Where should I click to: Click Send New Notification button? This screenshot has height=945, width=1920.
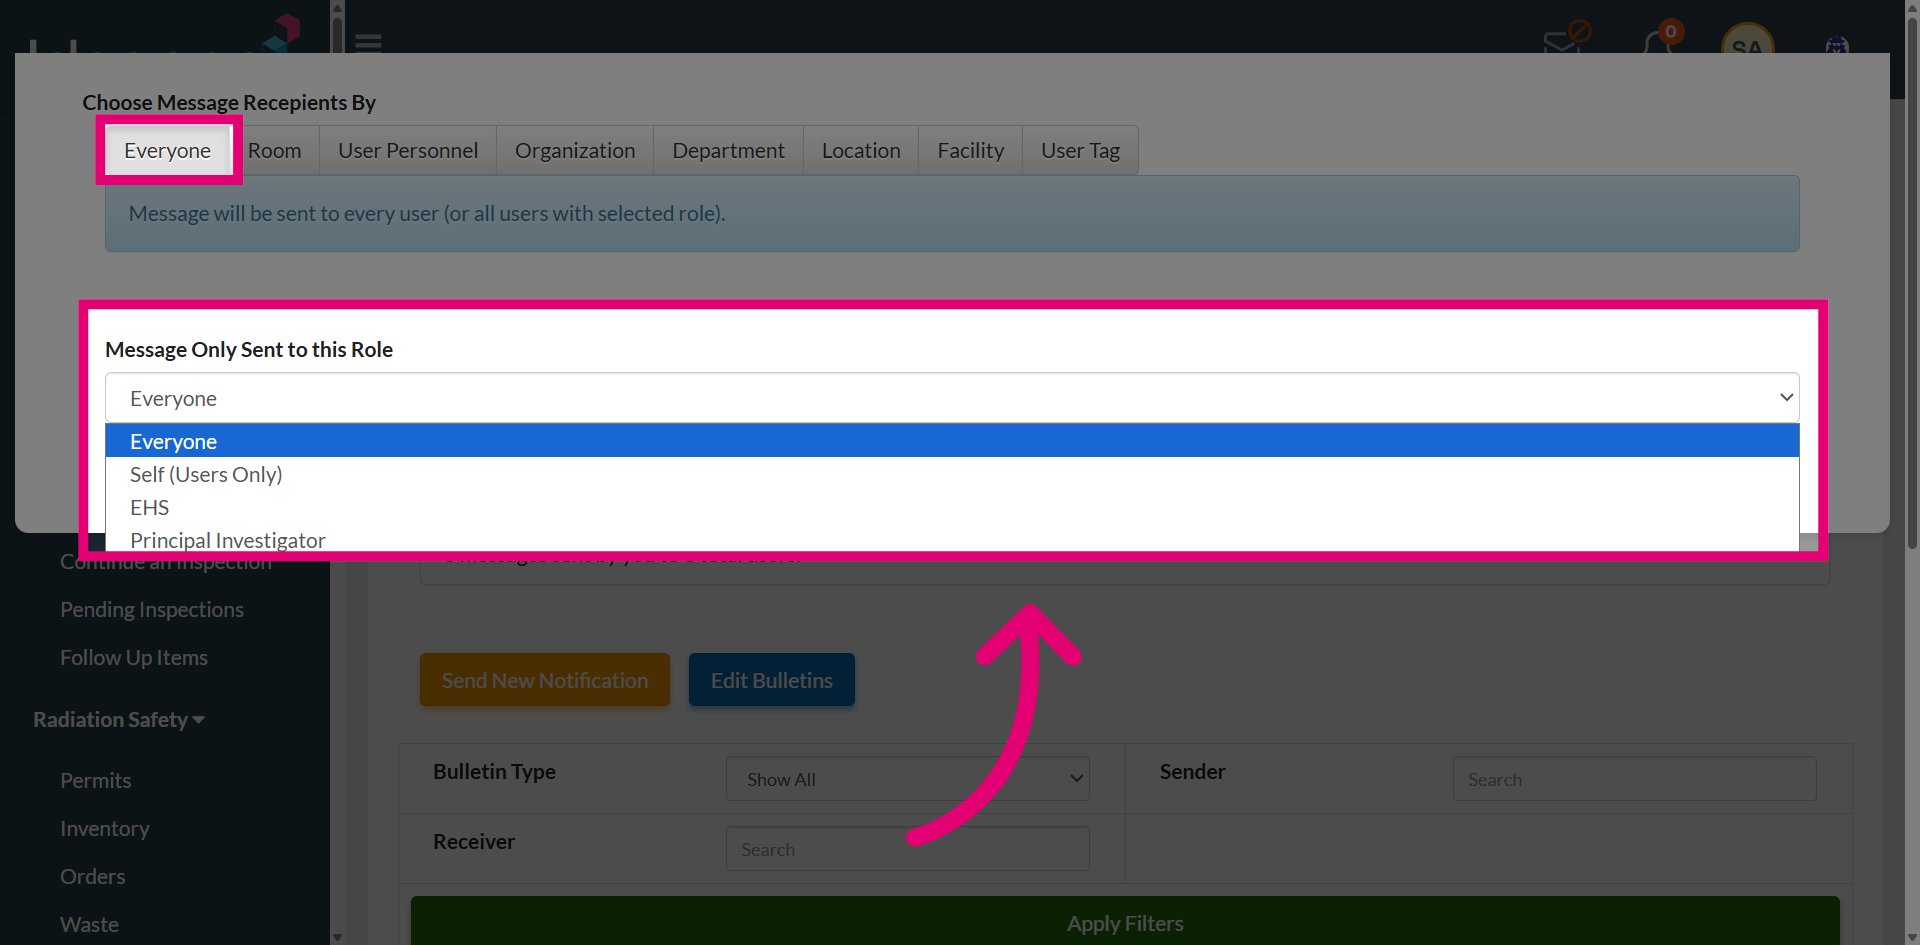(x=545, y=680)
